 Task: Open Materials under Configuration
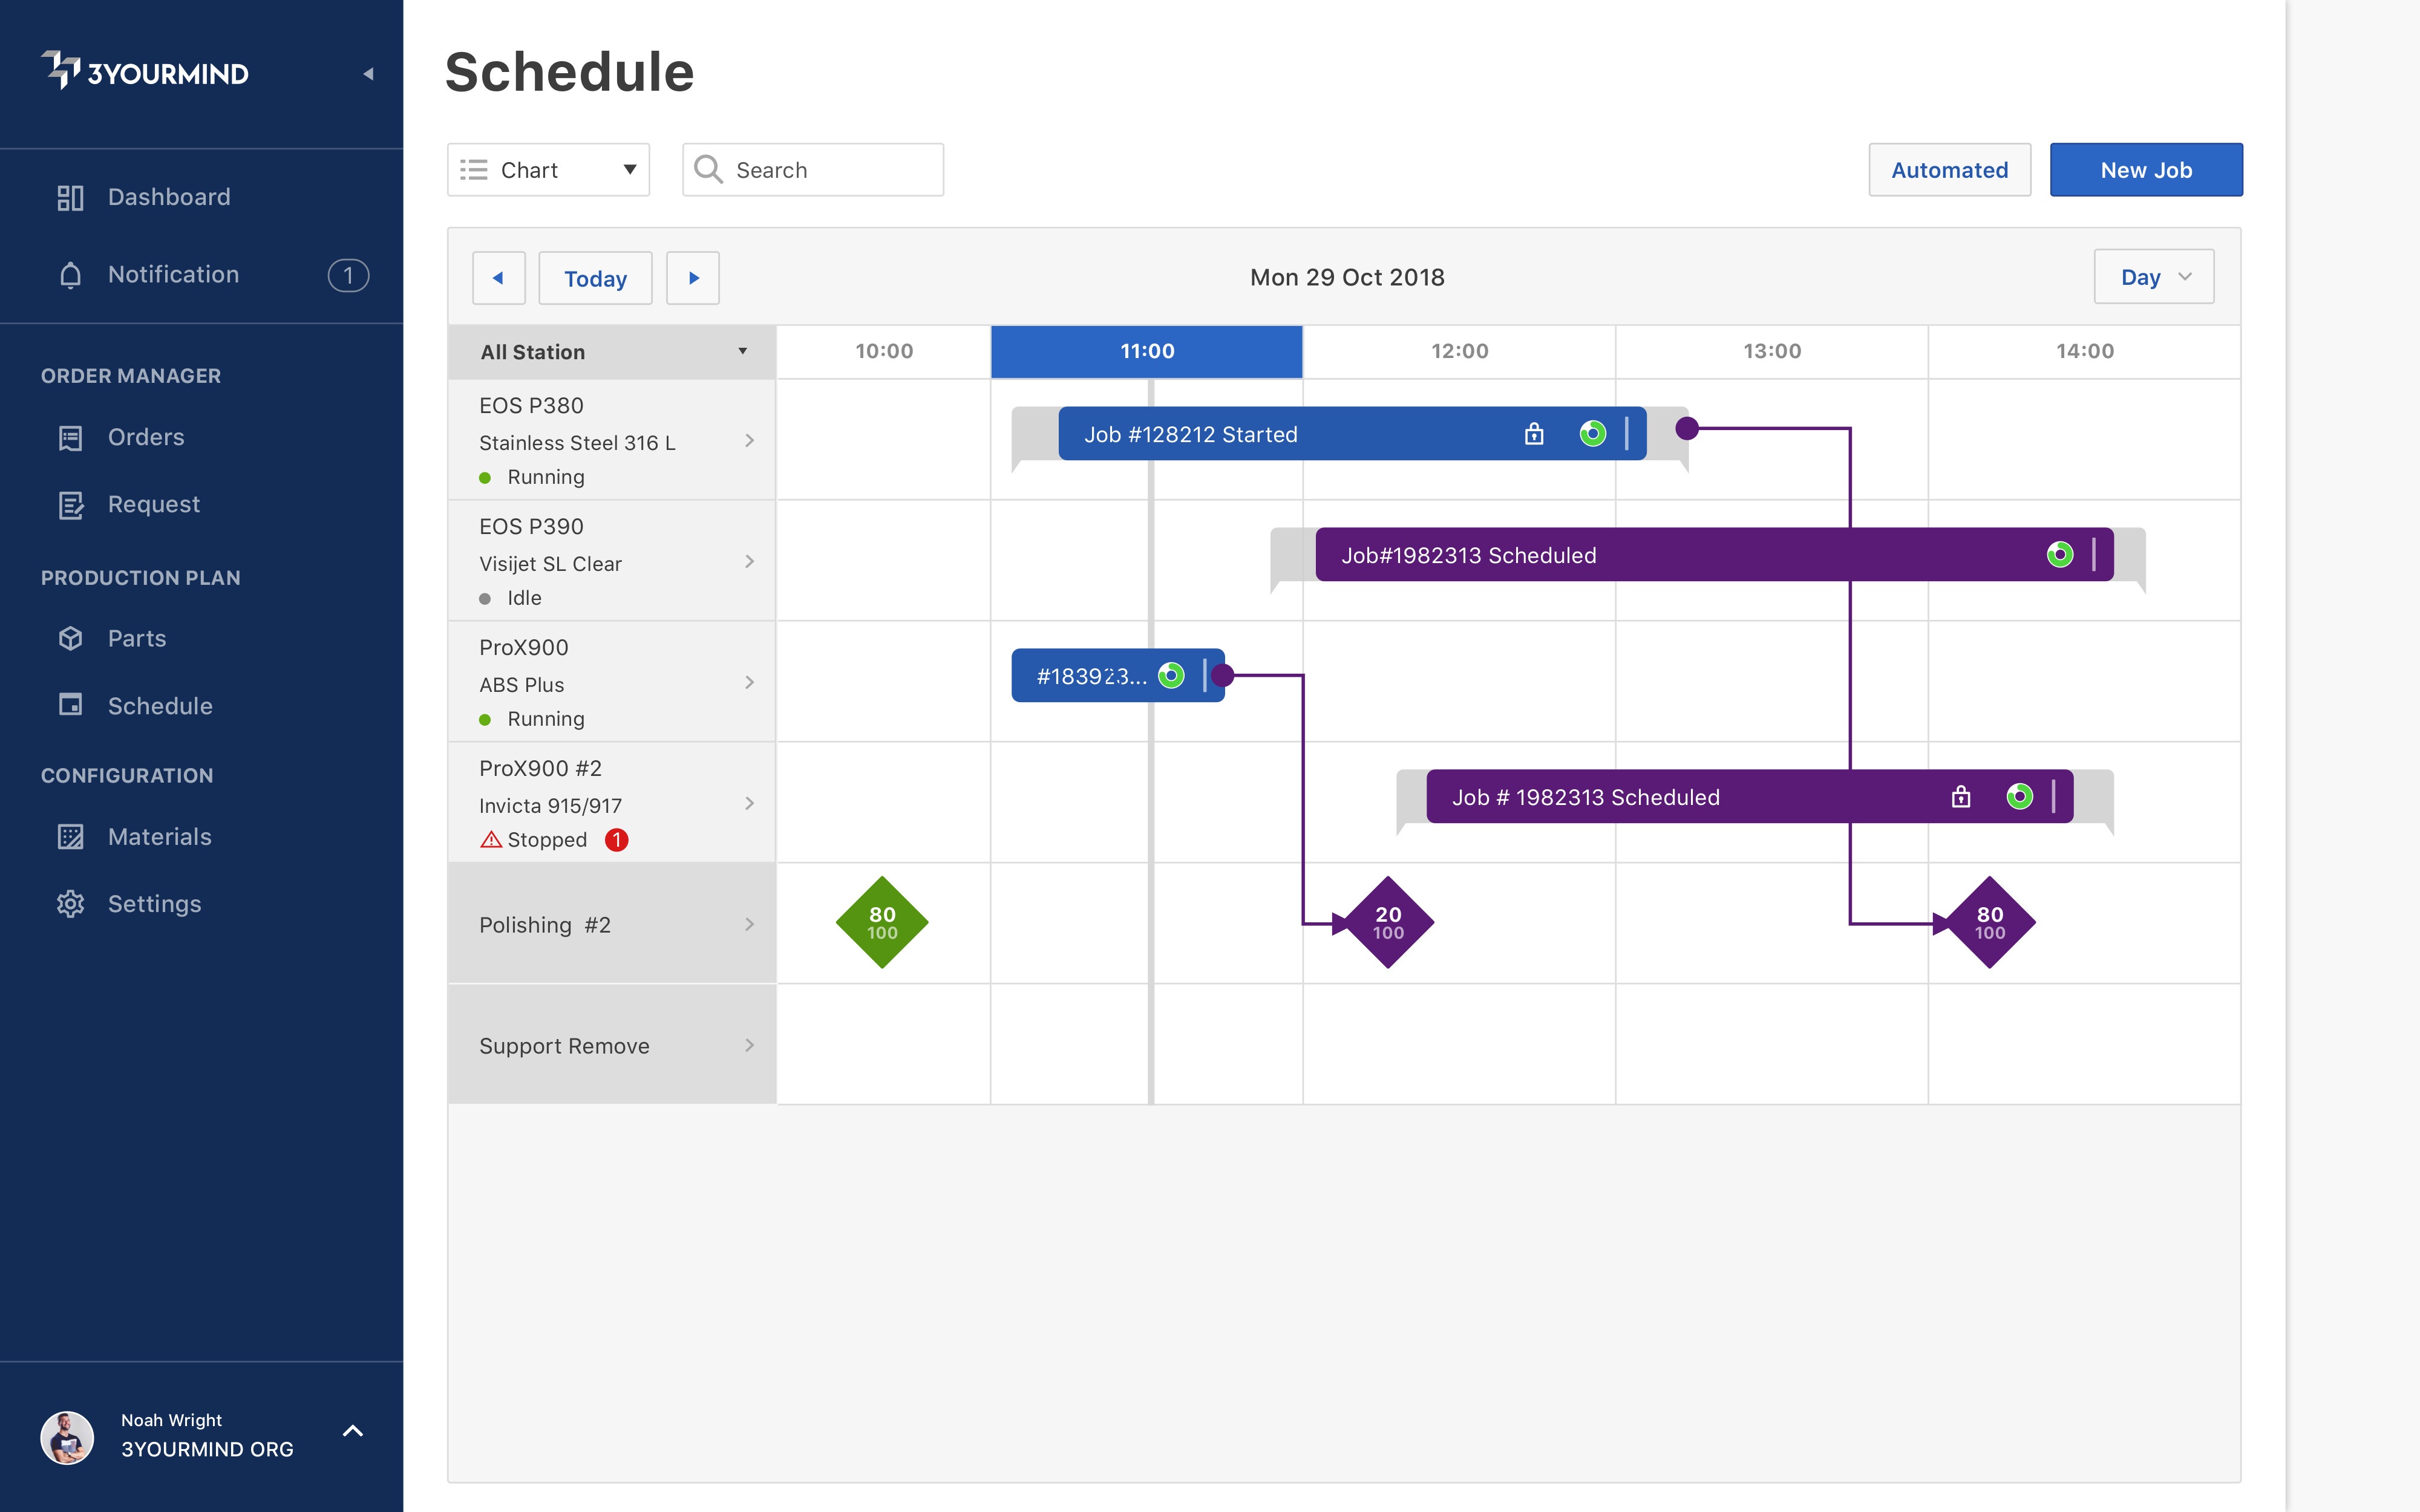pos(159,836)
